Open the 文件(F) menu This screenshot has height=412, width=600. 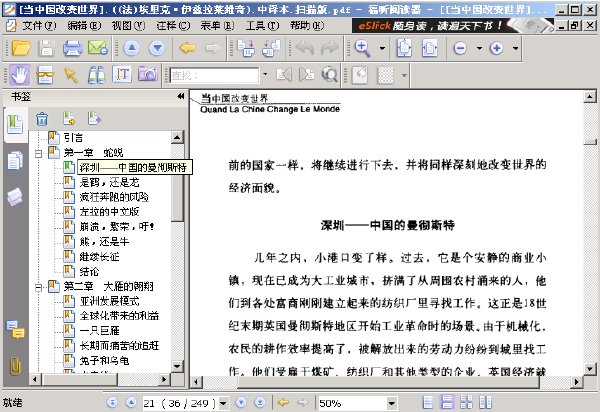coord(39,26)
